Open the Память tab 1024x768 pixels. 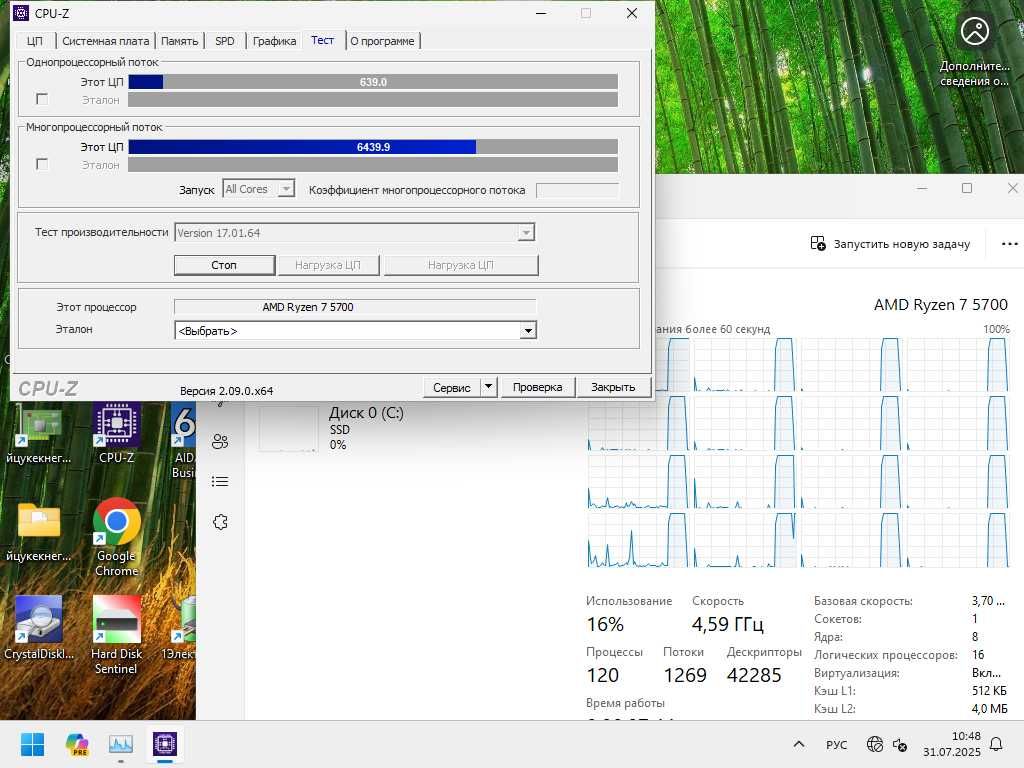click(180, 41)
